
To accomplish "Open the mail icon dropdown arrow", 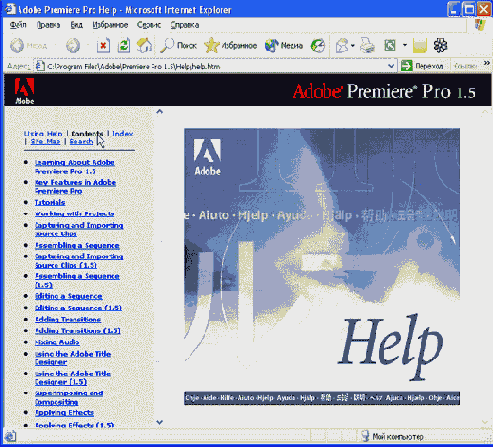I will click(353, 45).
